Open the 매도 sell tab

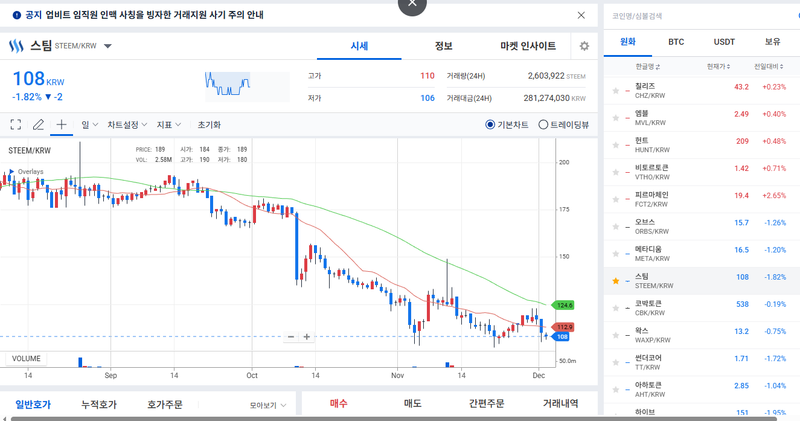click(412, 403)
